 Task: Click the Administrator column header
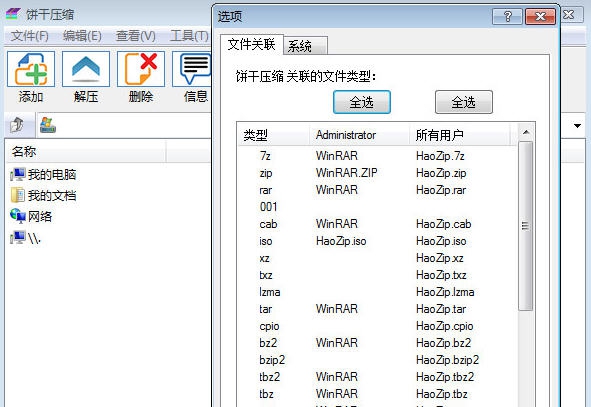pyautogui.click(x=360, y=135)
